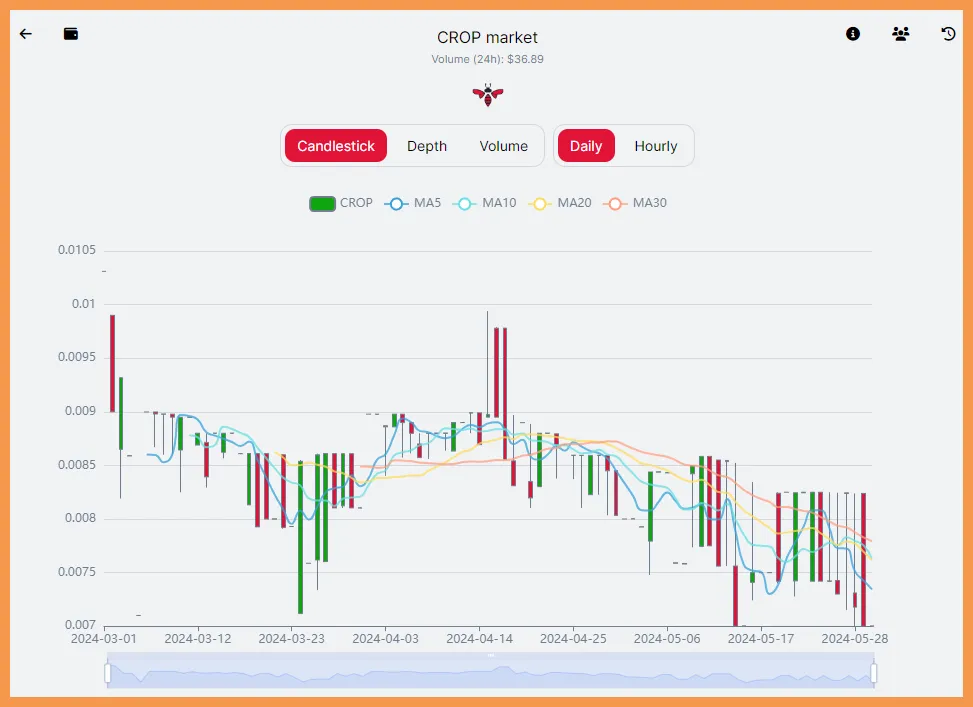Click the CROP market title

[487, 38]
